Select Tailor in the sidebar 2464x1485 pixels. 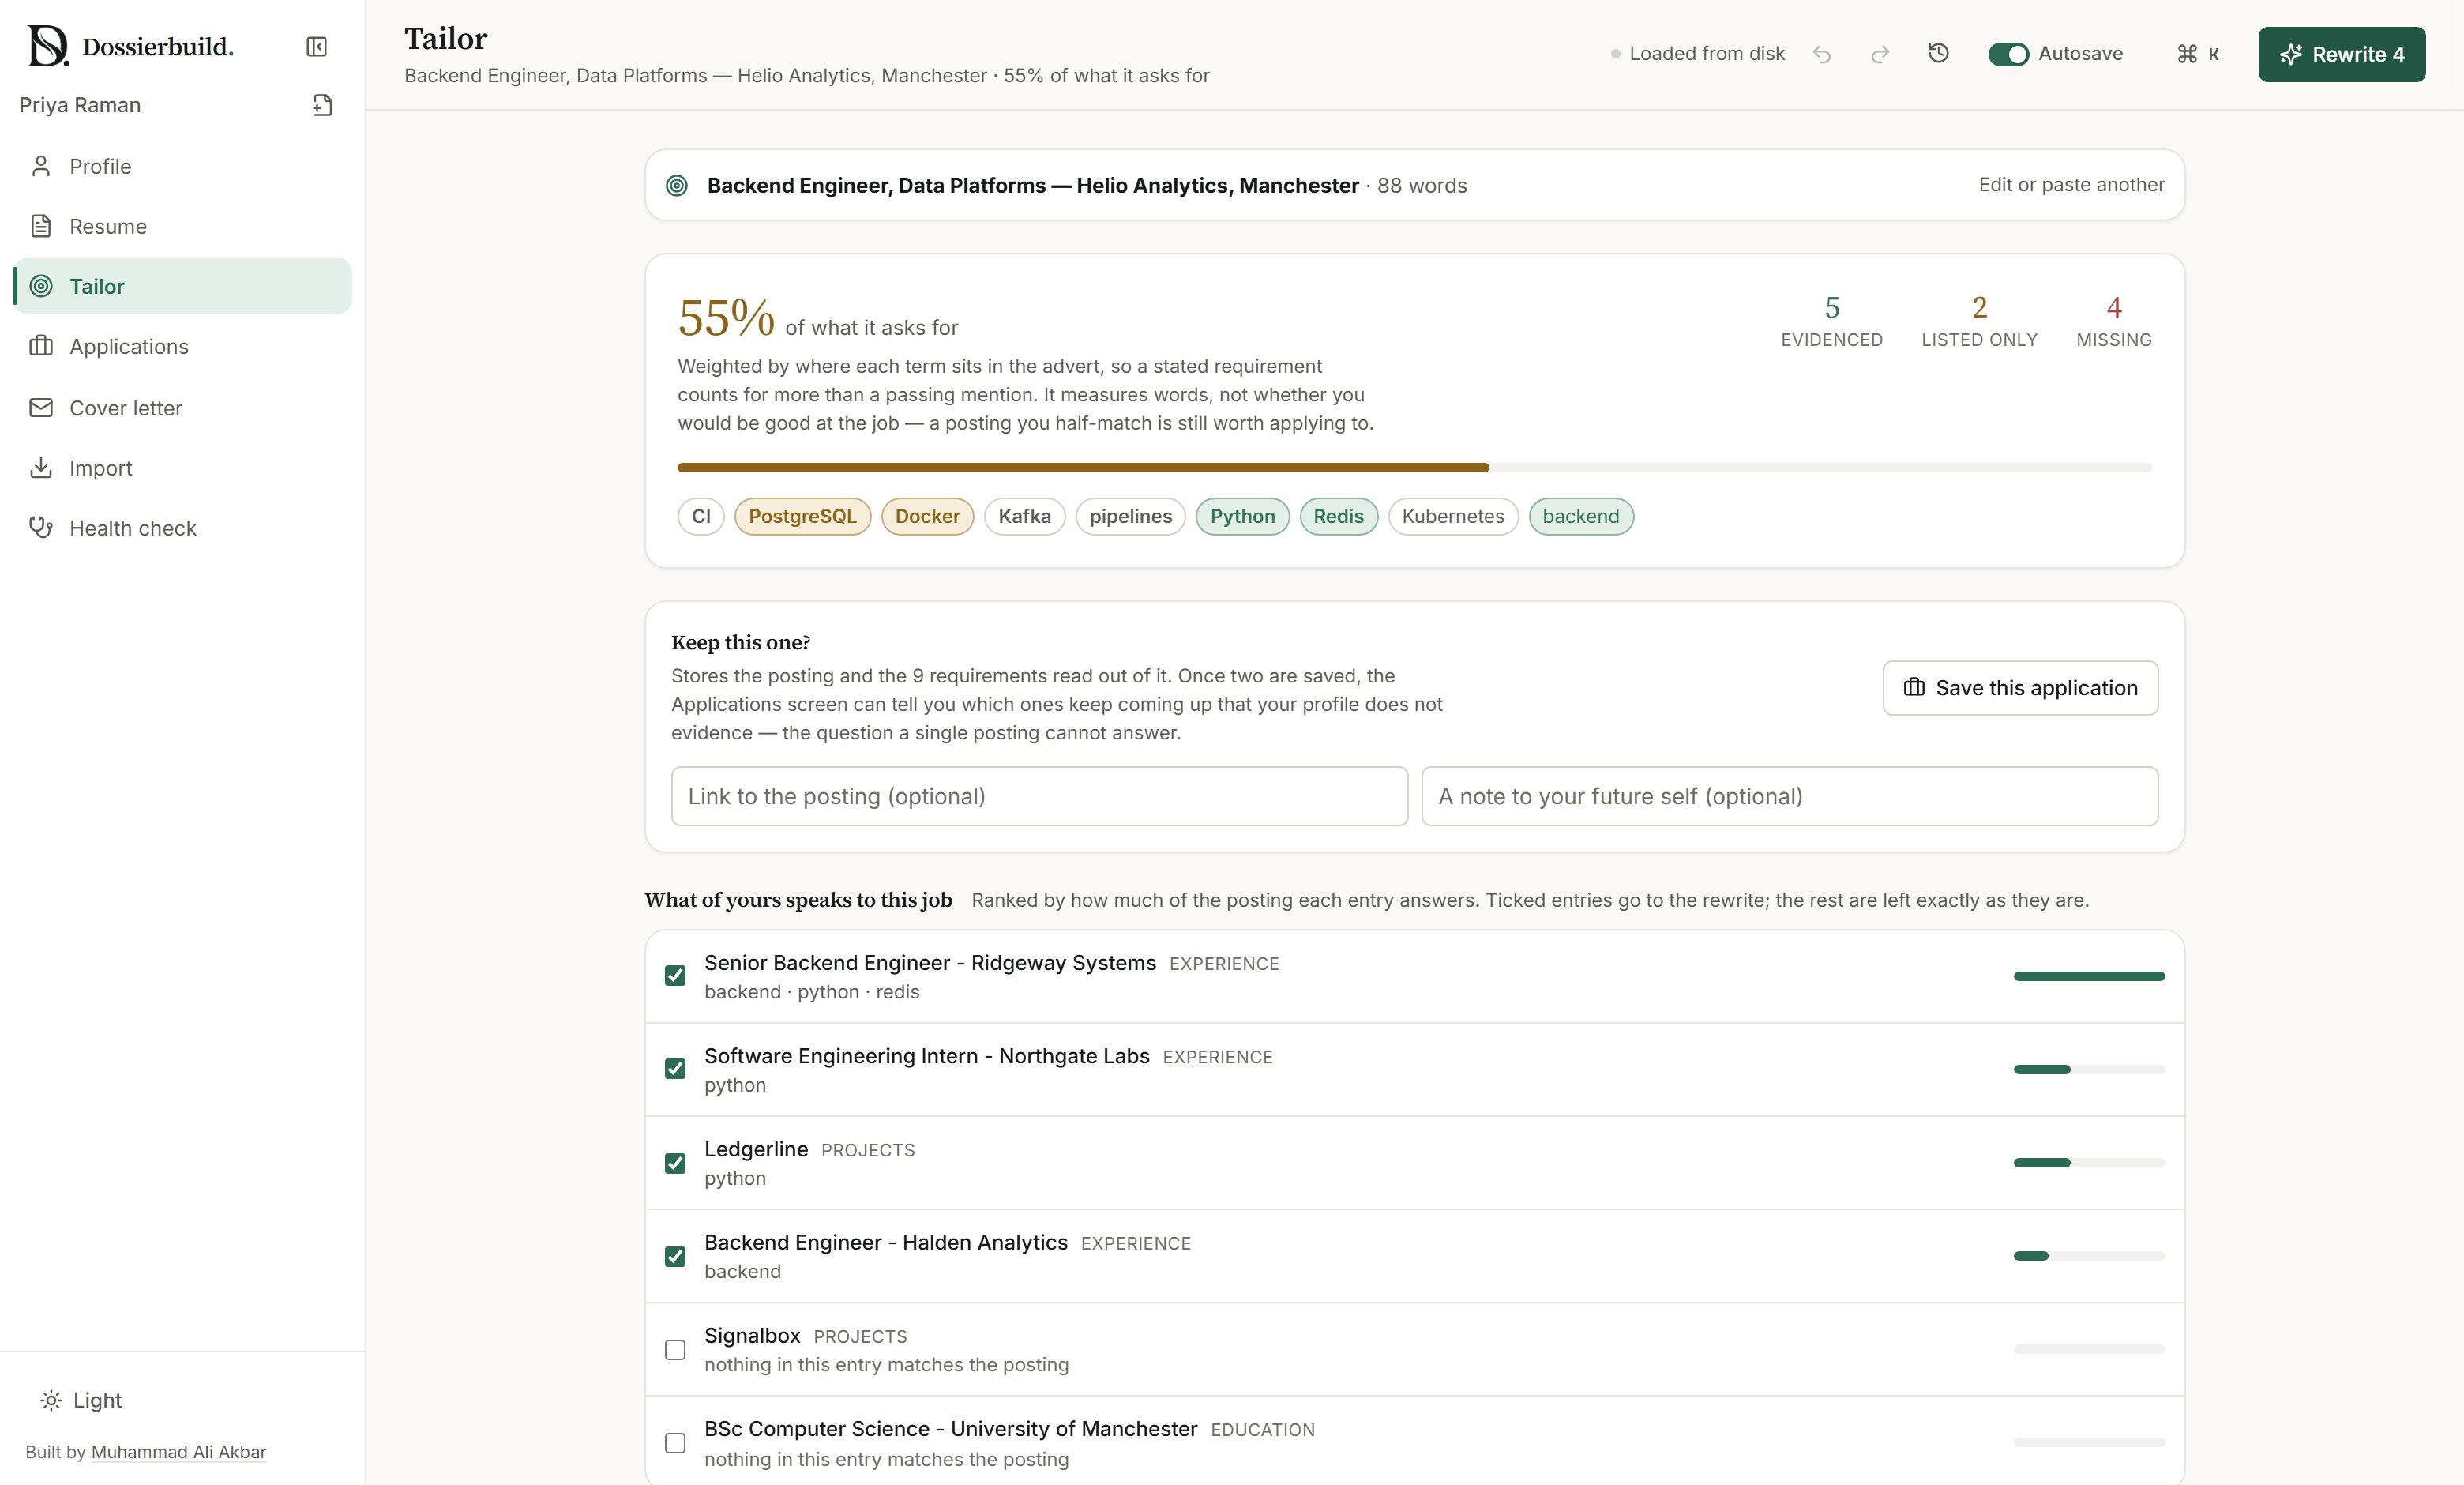tap(182, 286)
